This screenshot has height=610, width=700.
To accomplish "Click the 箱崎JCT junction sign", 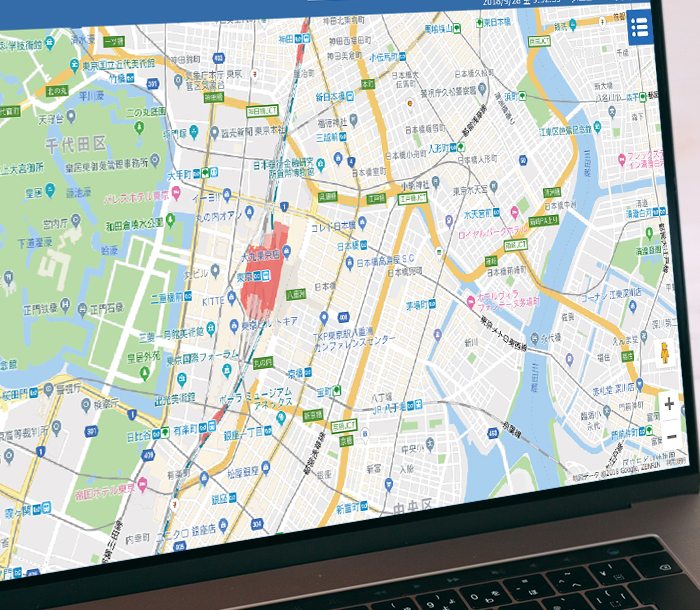I will coord(516,245).
